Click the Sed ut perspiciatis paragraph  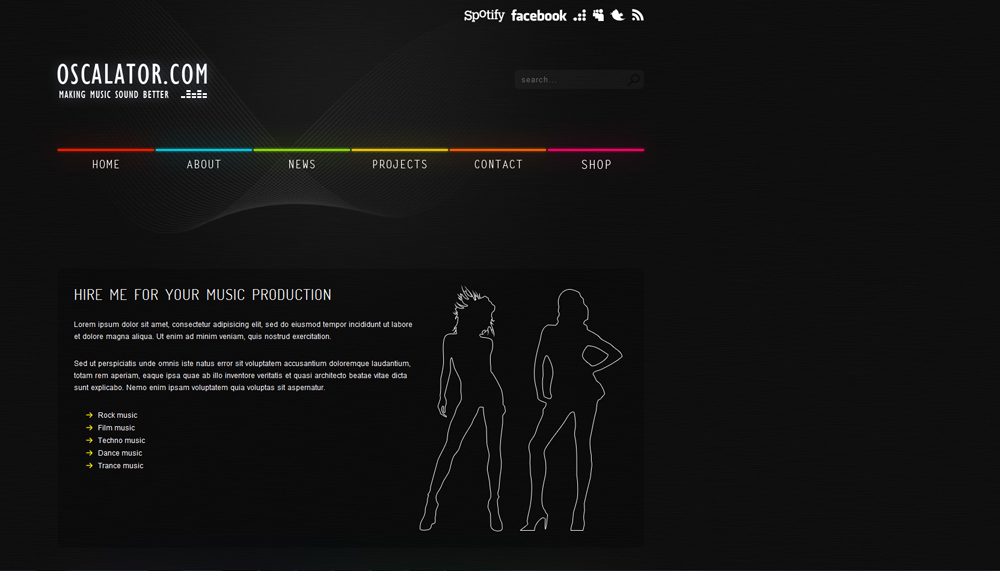242,375
